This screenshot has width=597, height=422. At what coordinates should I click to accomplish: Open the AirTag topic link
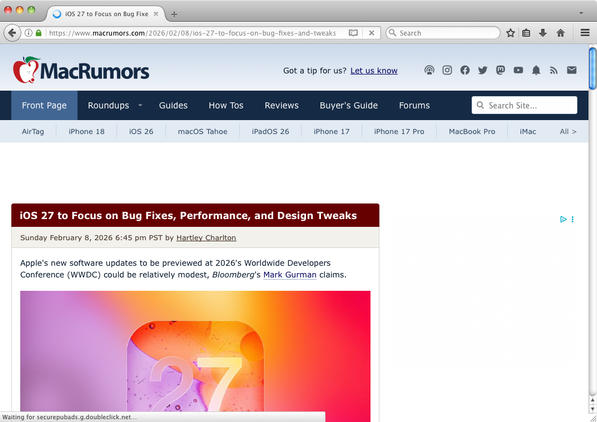coord(33,131)
